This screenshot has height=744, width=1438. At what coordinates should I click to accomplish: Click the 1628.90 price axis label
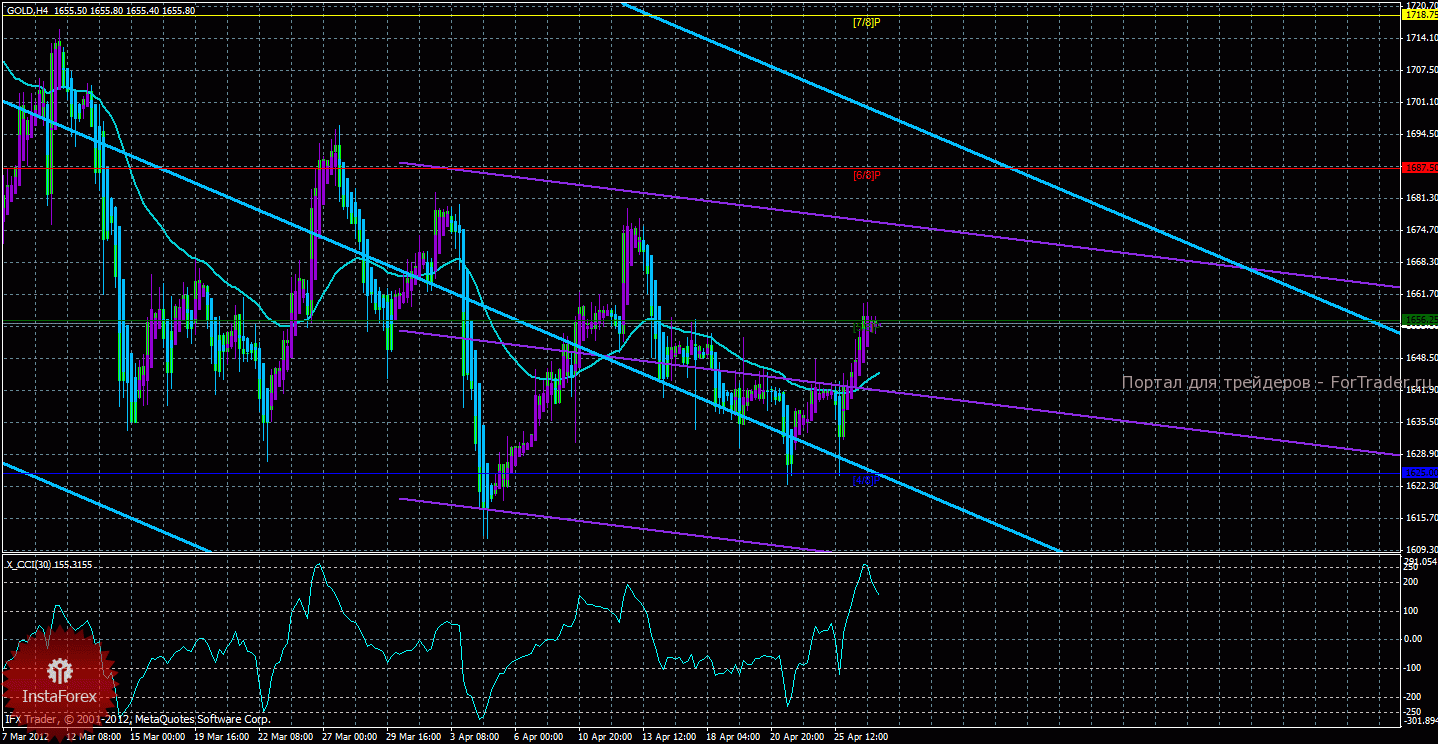click(1420, 454)
